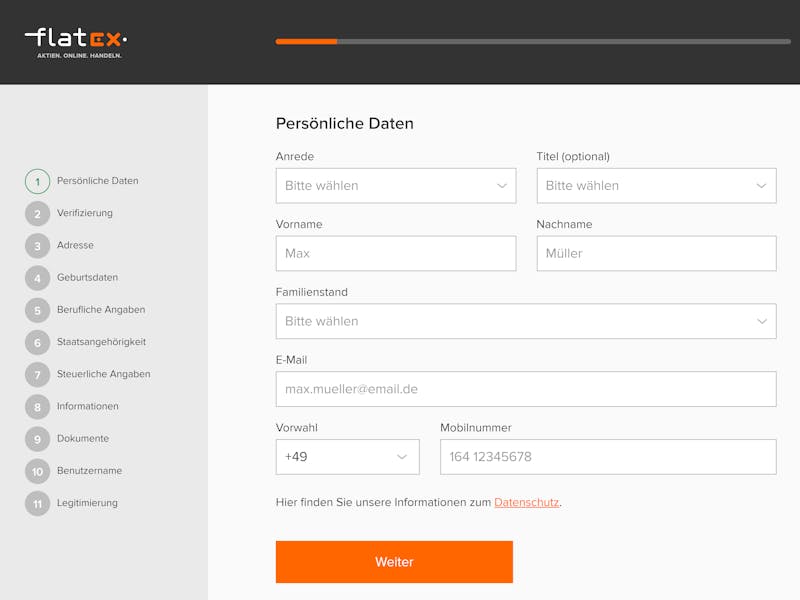Select step 3 circle Adresse
800x600 pixels.
(37, 246)
